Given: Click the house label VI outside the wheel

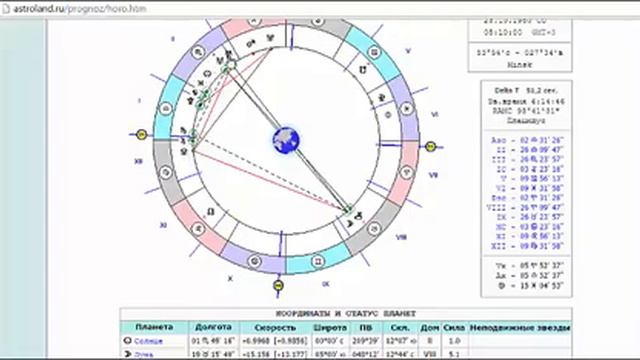Looking at the screenshot, I should click(x=434, y=115).
